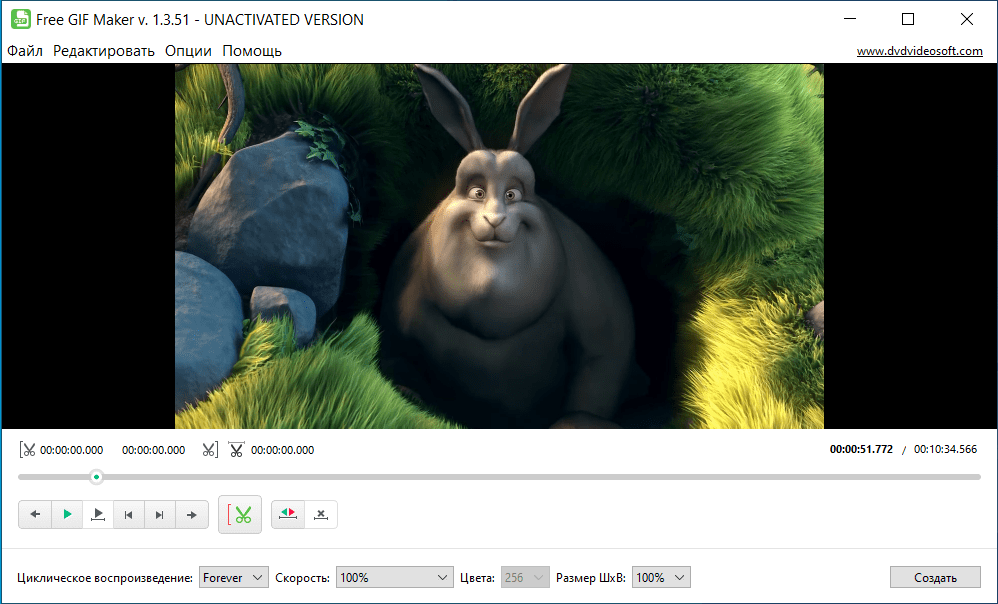The image size is (998, 604).
Task: Click the green GIF app icon in the title bar
Action: click(x=21, y=19)
